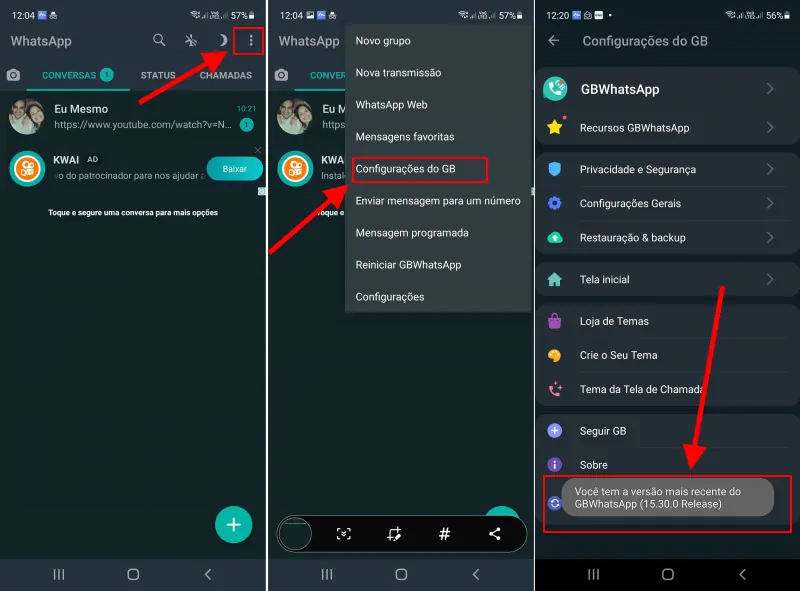This screenshot has width=800, height=591.
Task: Expand the Recursos GBWhatsApp chevron
Action: pyautogui.click(x=770, y=128)
